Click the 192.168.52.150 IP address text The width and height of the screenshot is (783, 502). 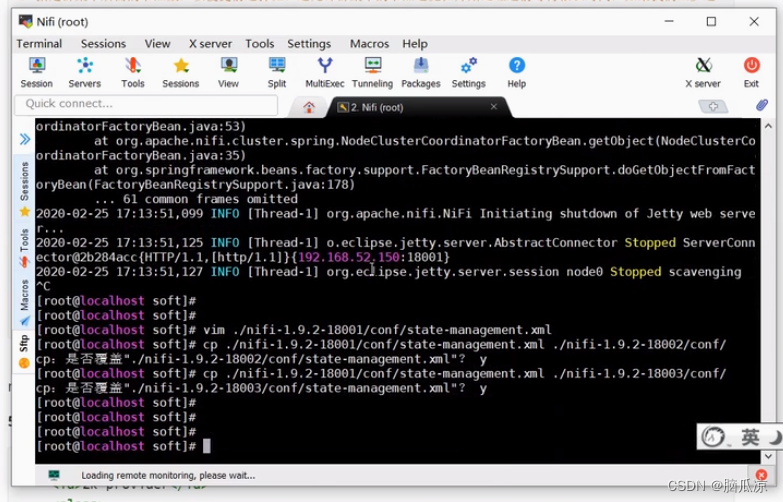tap(349, 257)
